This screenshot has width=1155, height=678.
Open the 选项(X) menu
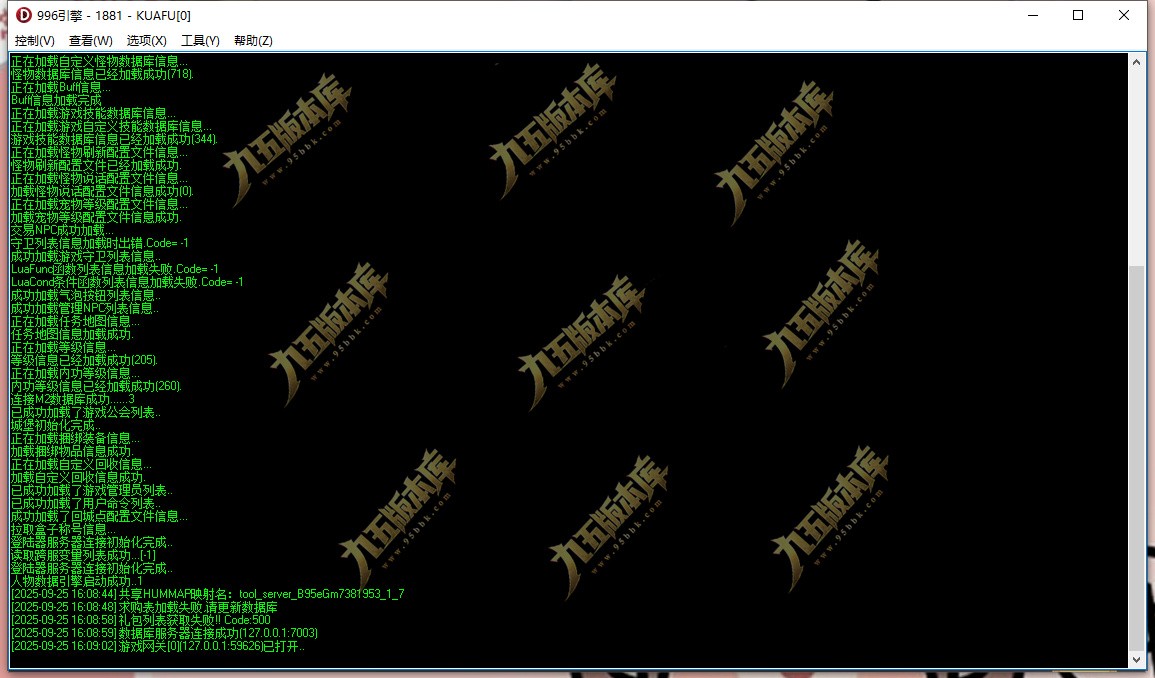(147, 41)
